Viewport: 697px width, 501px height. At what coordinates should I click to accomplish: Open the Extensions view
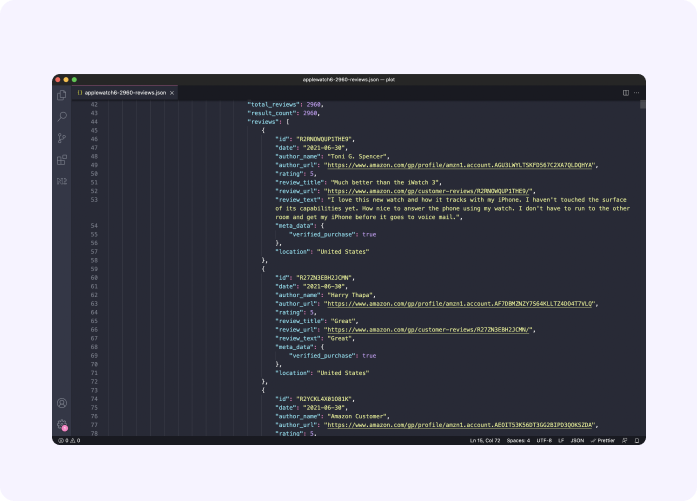(62, 159)
